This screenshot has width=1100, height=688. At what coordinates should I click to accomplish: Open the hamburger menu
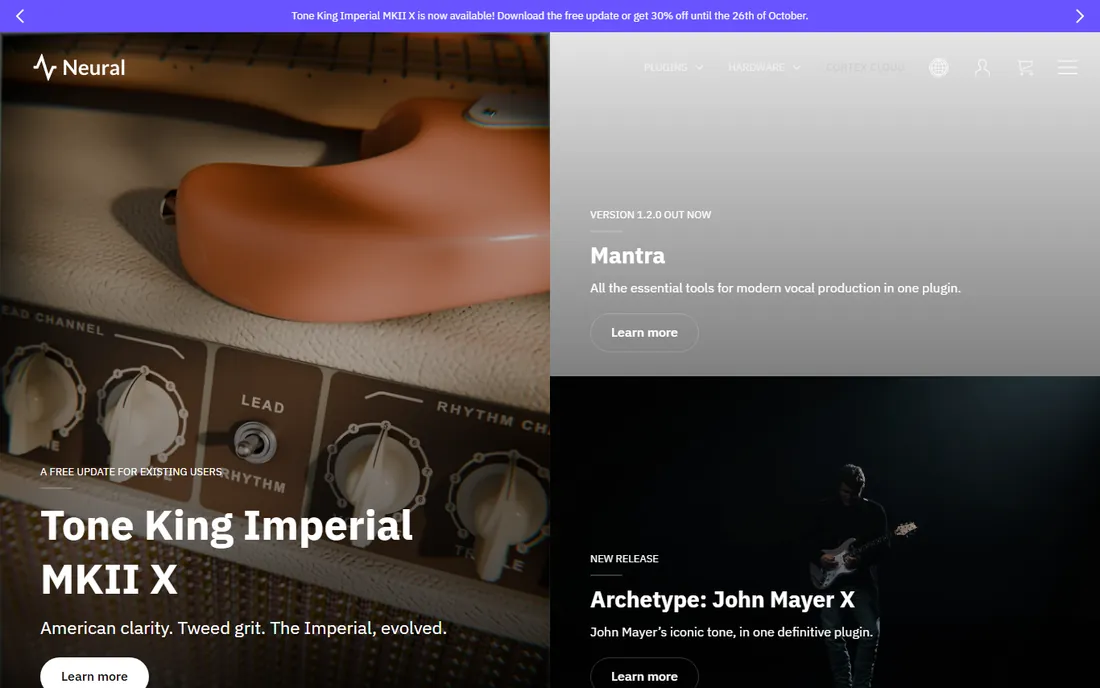point(1068,67)
